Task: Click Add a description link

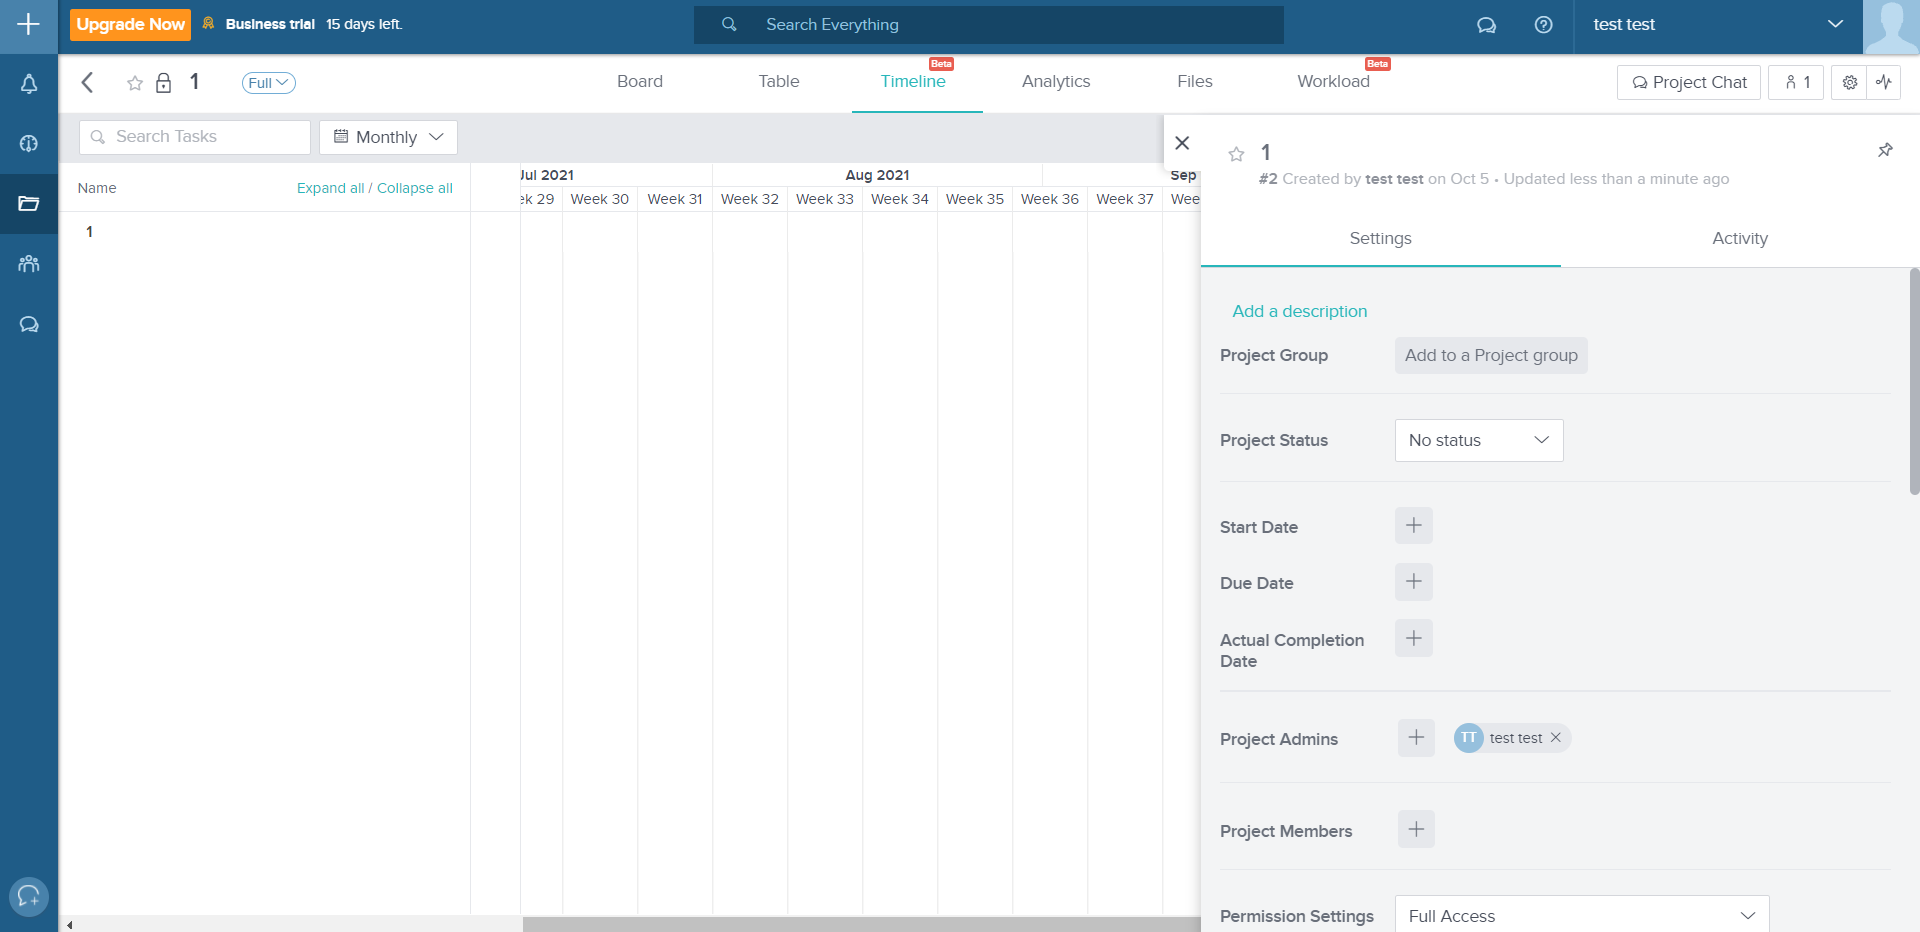Action: (1299, 312)
